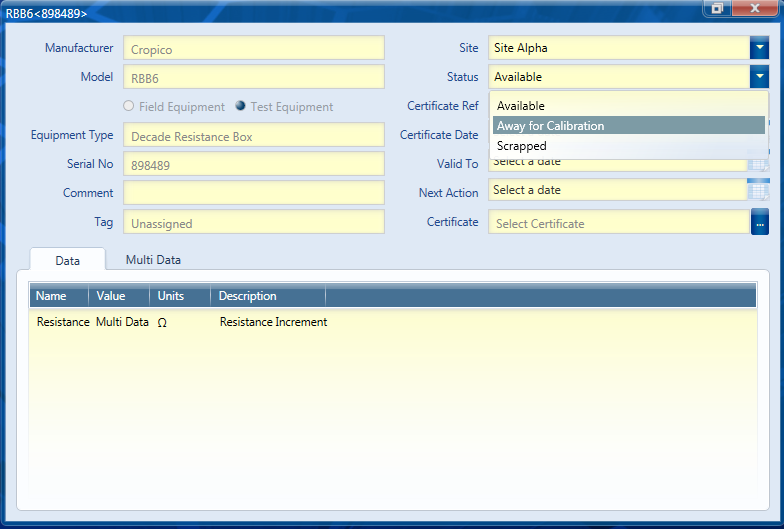
Task: Sort by the Units column header
Action: (180, 296)
